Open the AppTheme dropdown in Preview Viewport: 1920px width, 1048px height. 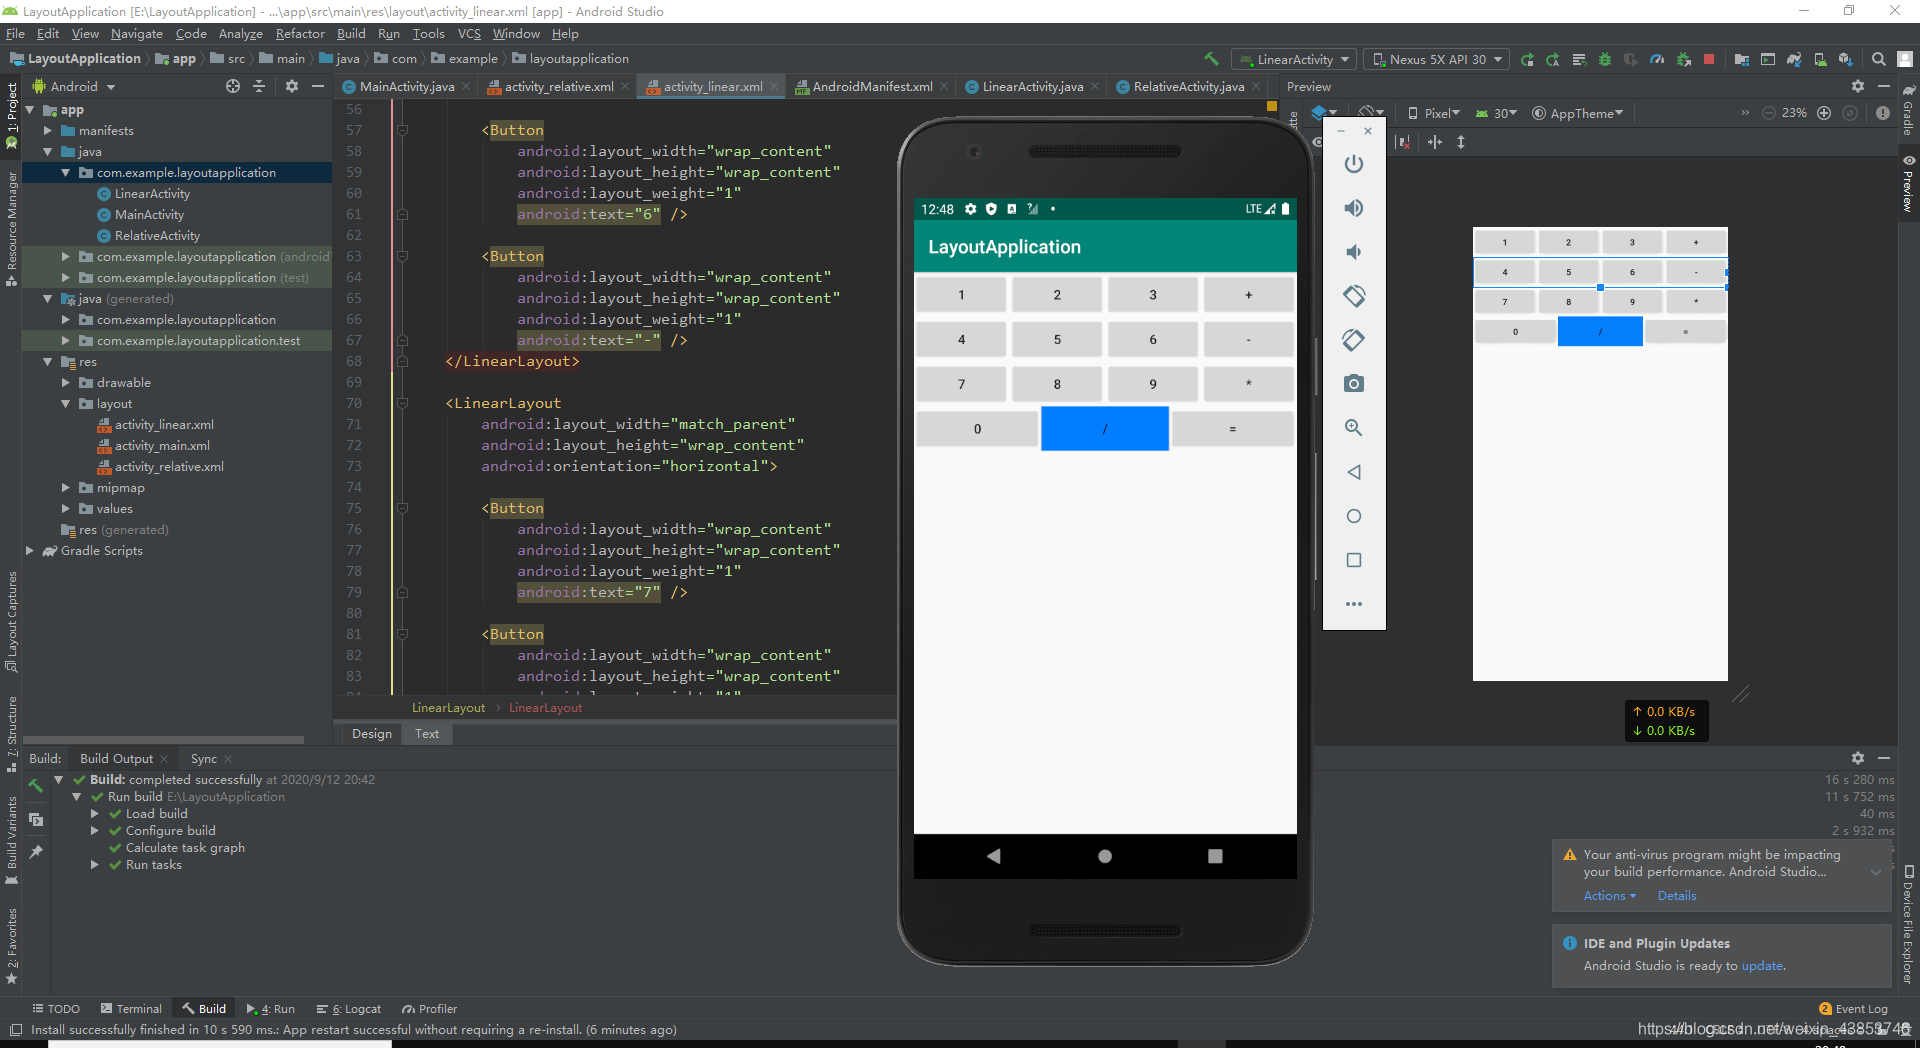click(1578, 113)
